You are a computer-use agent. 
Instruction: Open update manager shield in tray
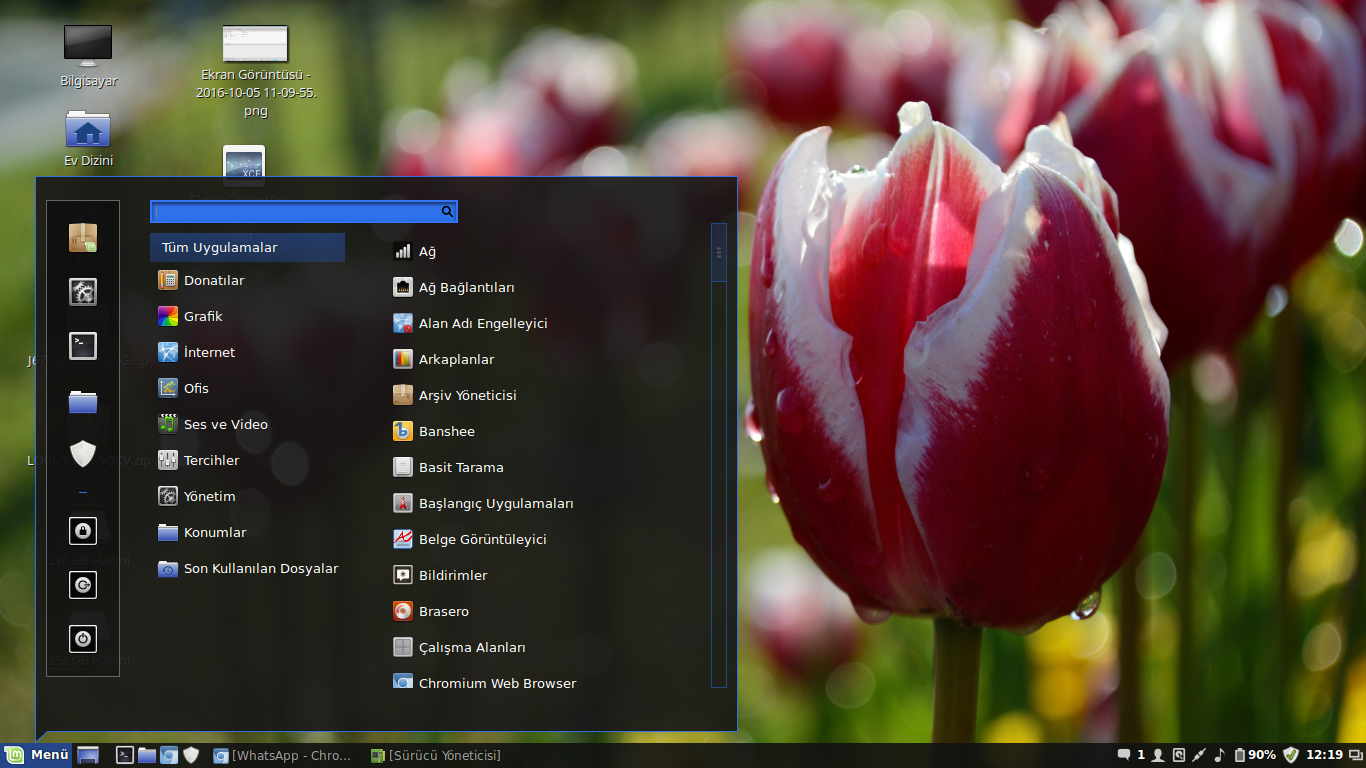tap(1290, 755)
